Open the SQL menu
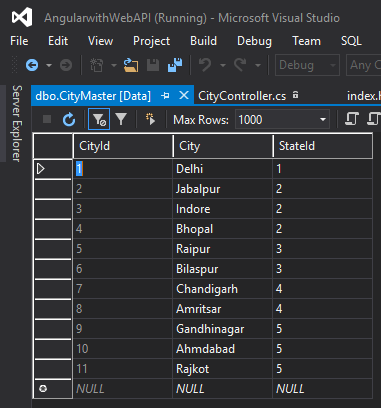Image resolution: width=381 pixels, height=408 pixels. (x=351, y=41)
